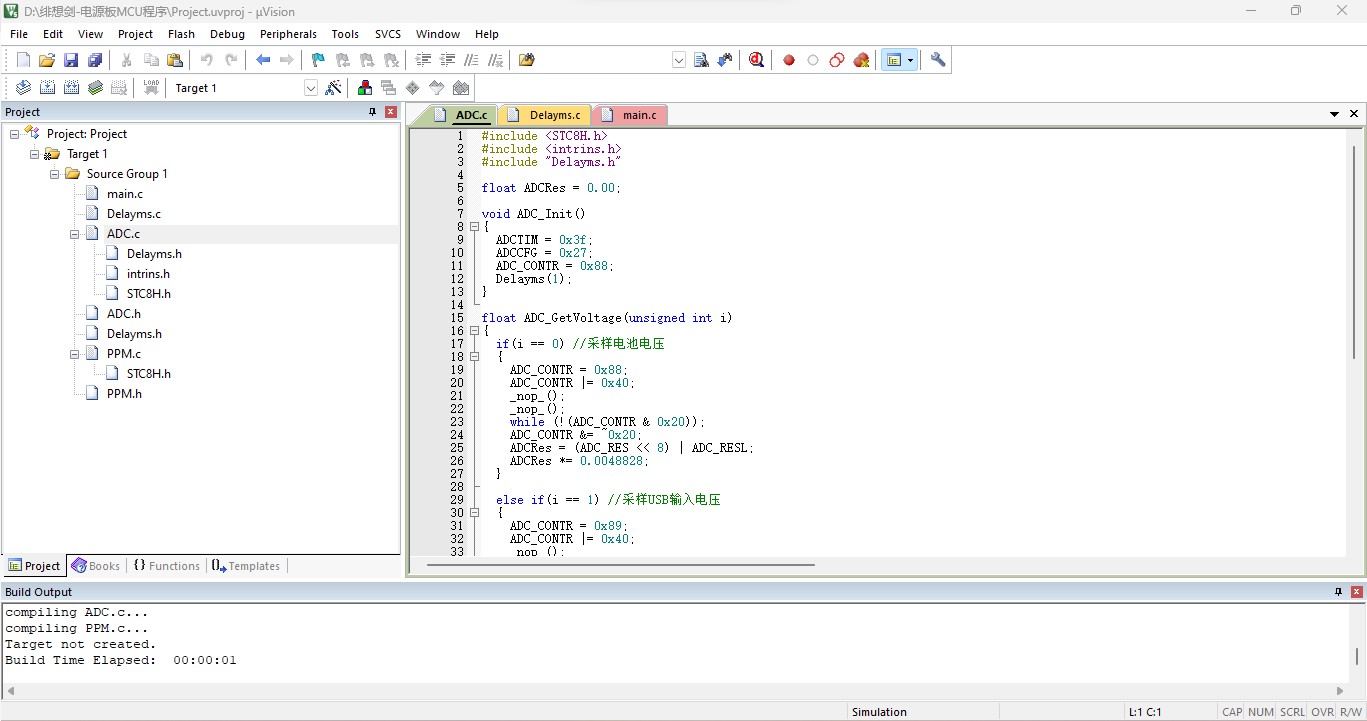This screenshot has height=721, width=1367.
Task: Select intrins.h under ADC.c
Action: click(148, 274)
